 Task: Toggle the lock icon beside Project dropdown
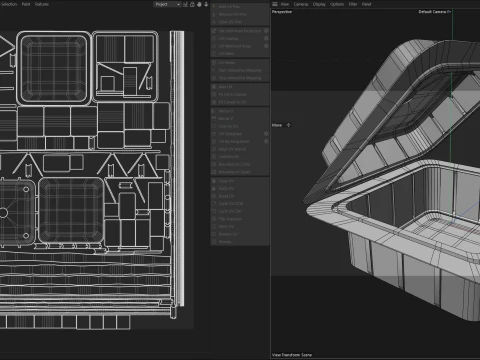click(x=192, y=4)
